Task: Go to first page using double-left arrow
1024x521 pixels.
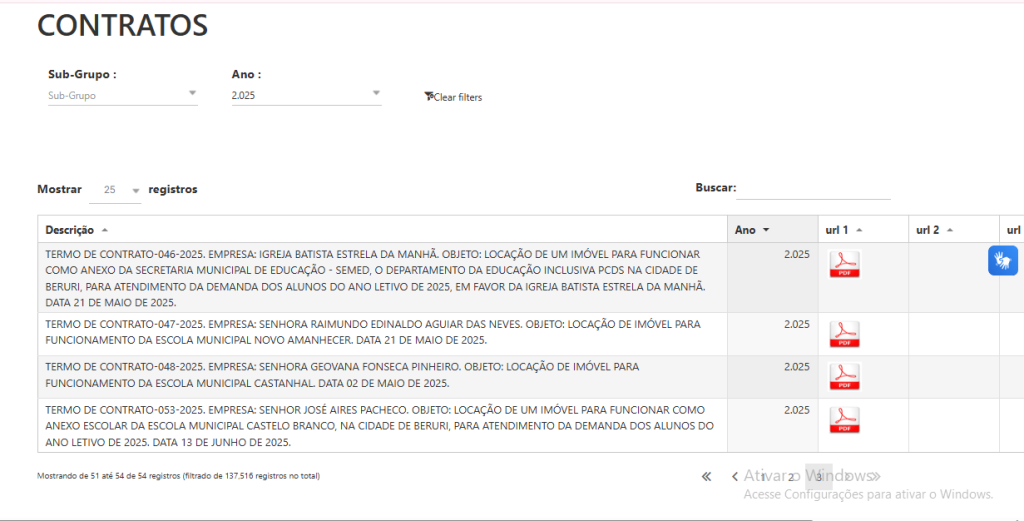Action: [706, 477]
